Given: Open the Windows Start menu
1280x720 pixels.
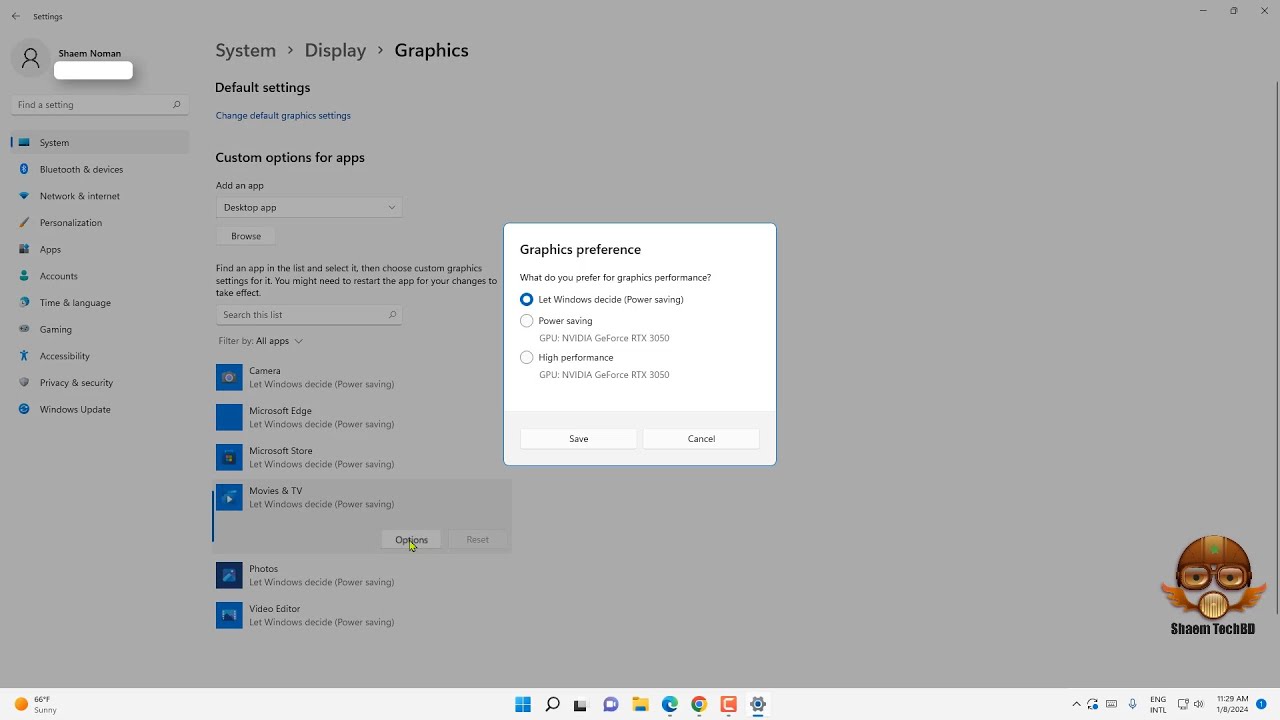Looking at the screenshot, I should point(523,704).
